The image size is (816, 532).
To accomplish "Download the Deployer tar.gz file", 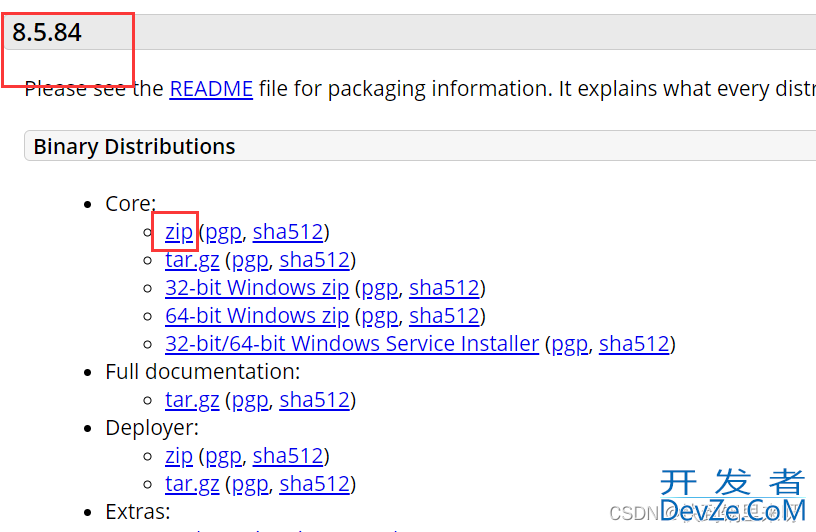I will coord(192,484).
